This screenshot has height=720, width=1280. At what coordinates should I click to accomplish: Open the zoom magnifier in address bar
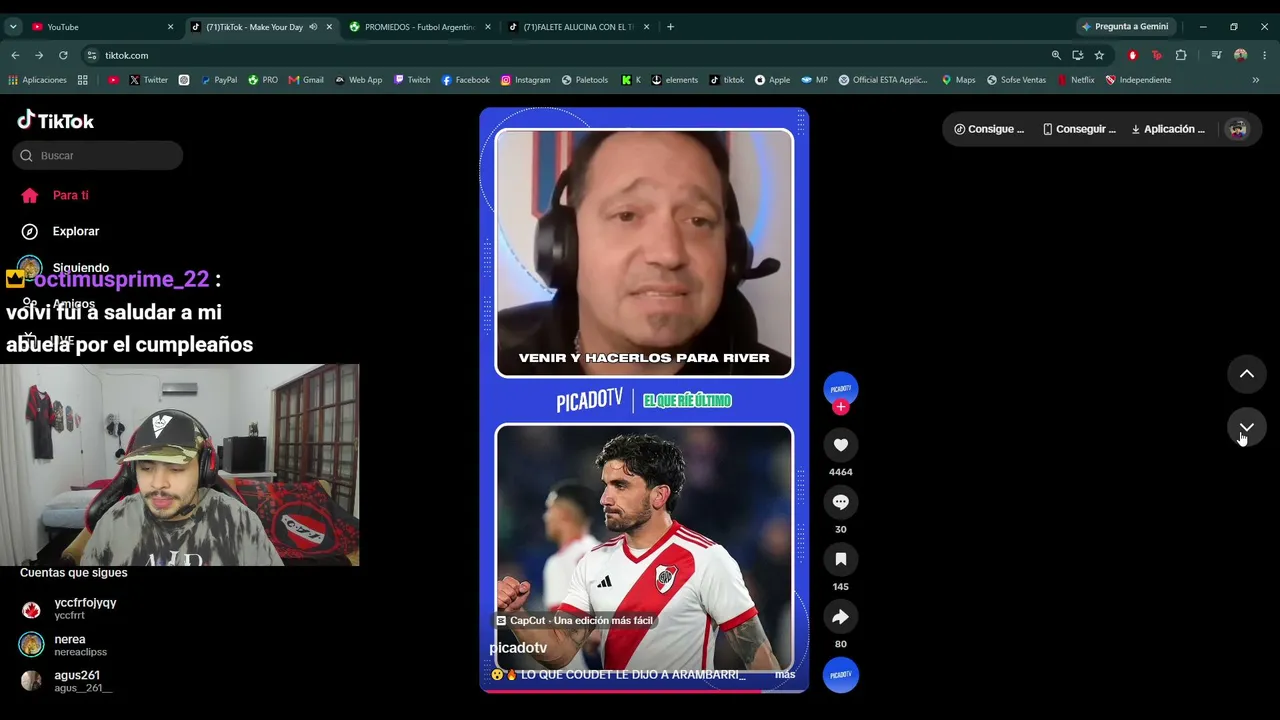[x=1056, y=55]
